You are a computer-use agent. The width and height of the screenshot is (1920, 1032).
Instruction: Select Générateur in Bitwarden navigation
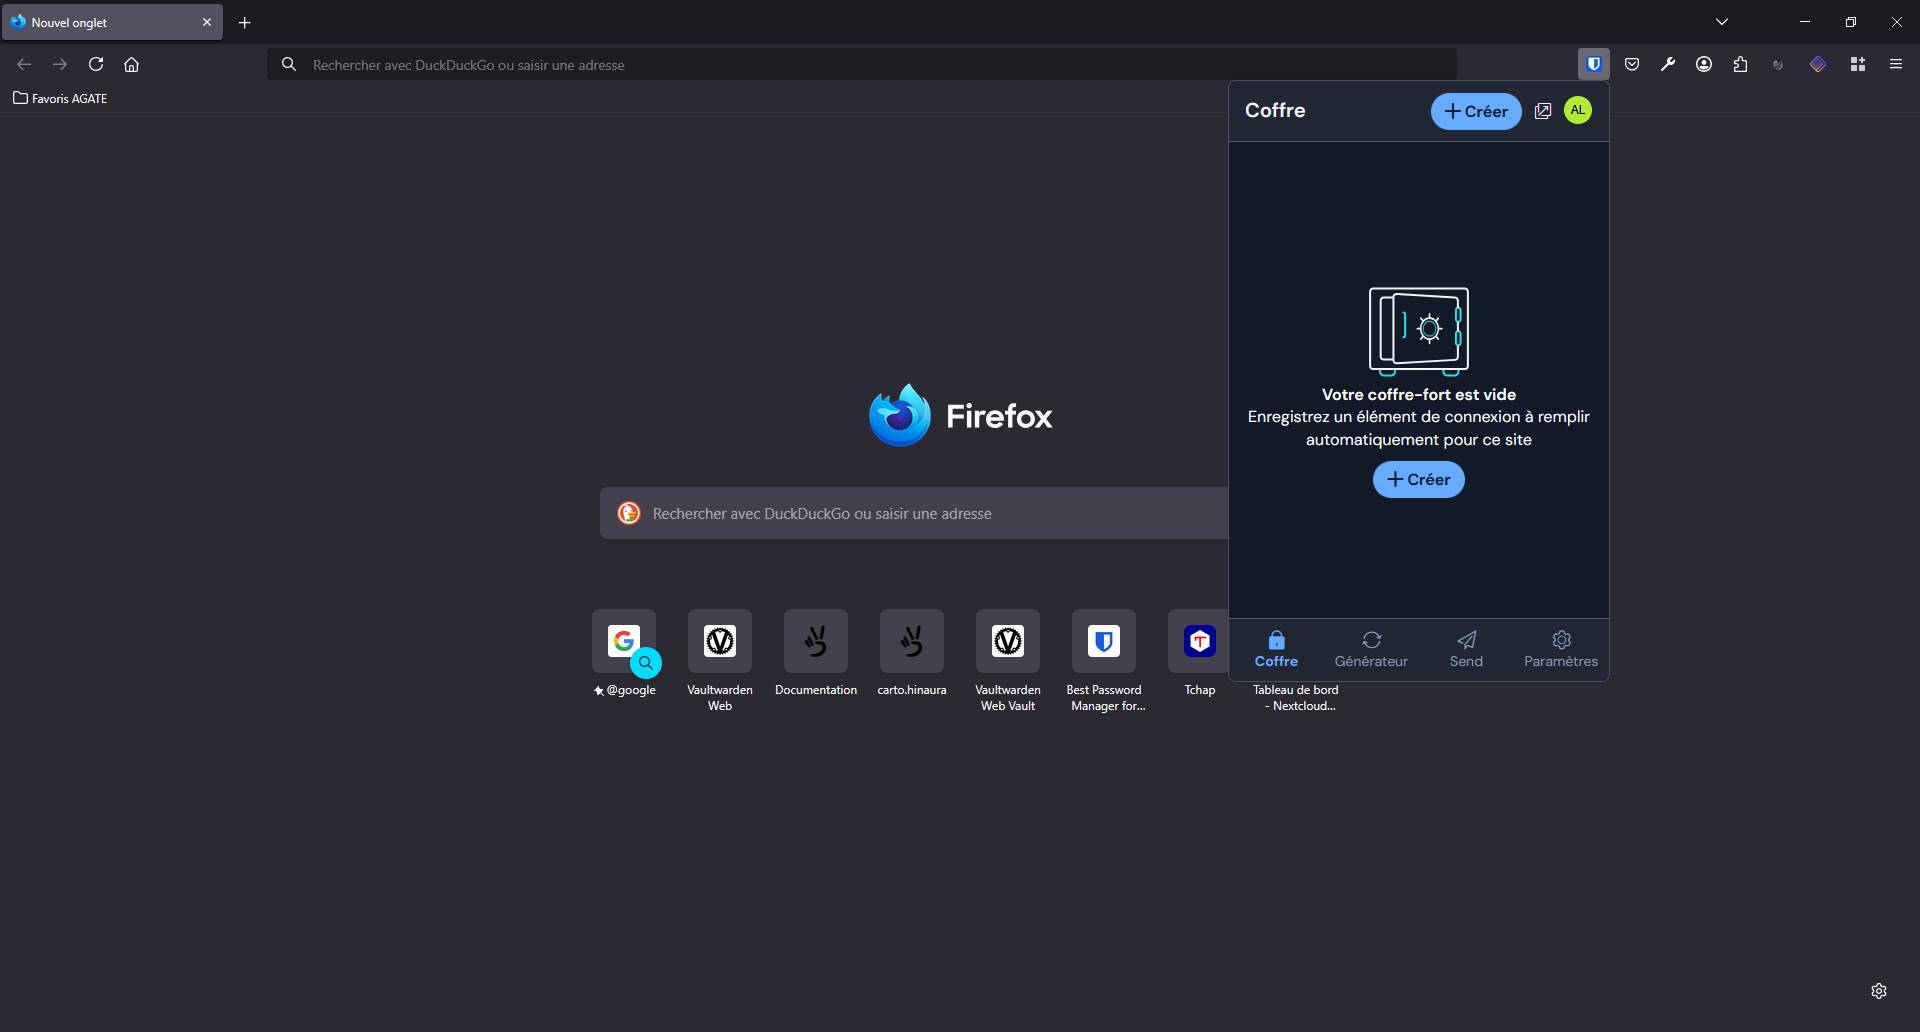point(1370,648)
